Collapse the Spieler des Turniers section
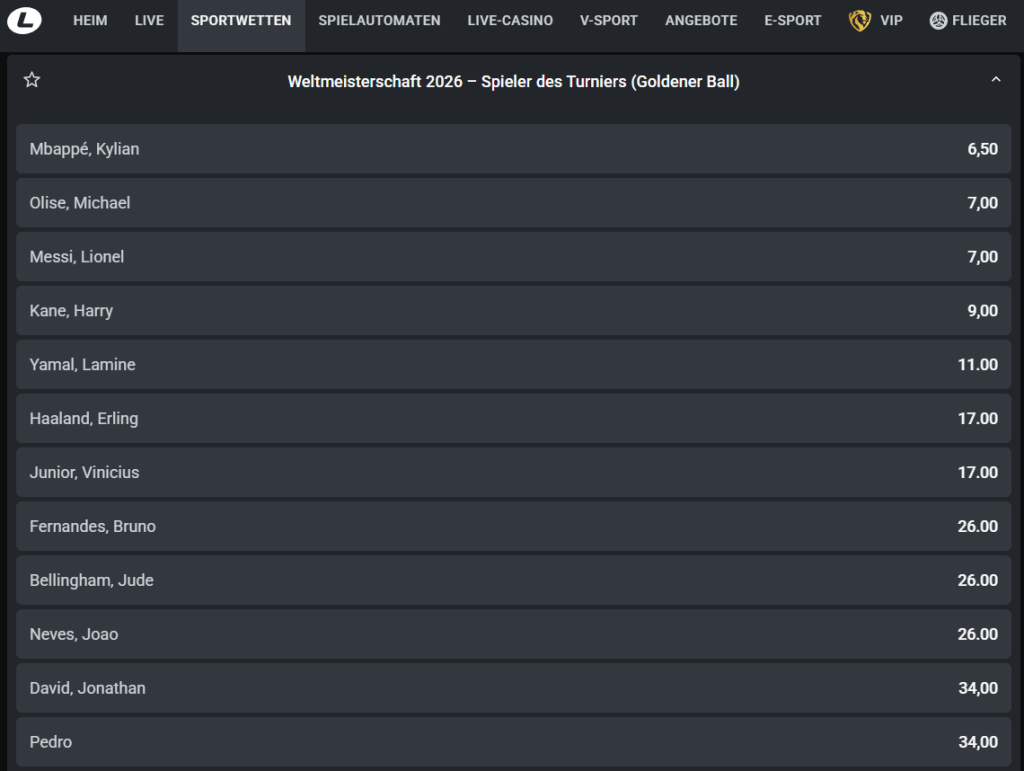Image resolution: width=1024 pixels, height=771 pixels. [x=995, y=80]
